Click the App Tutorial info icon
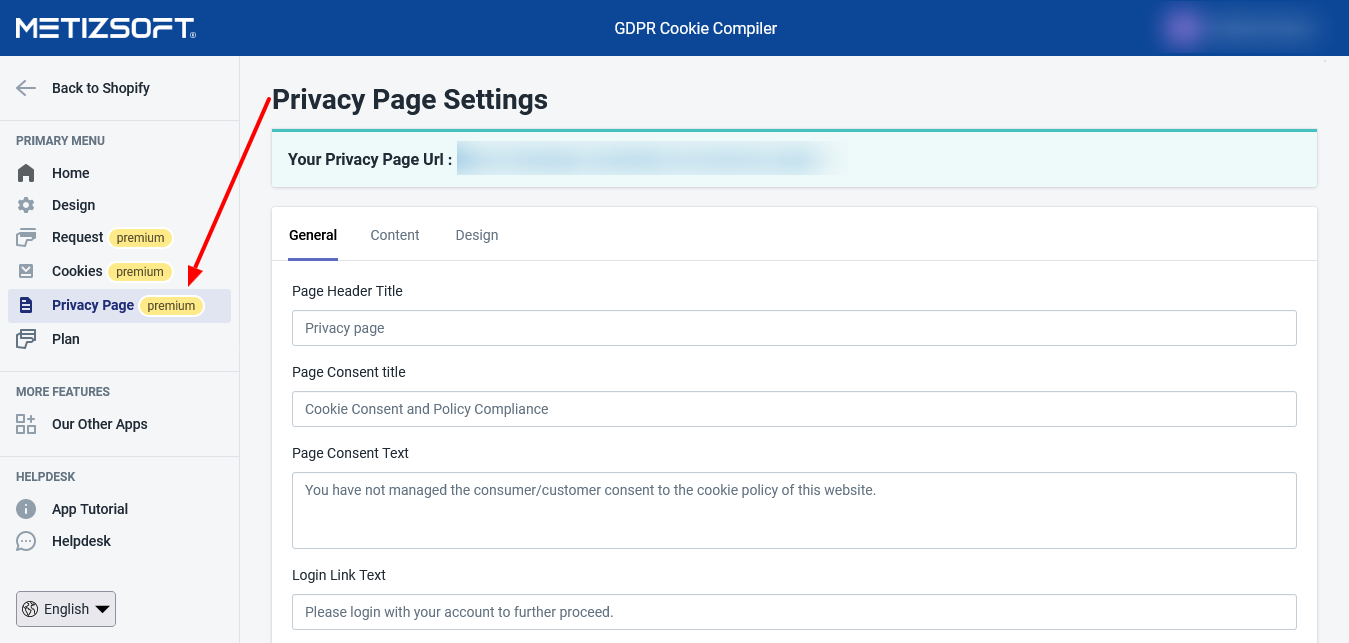The height and width of the screenshot is (643, 1349). point(26,509)
